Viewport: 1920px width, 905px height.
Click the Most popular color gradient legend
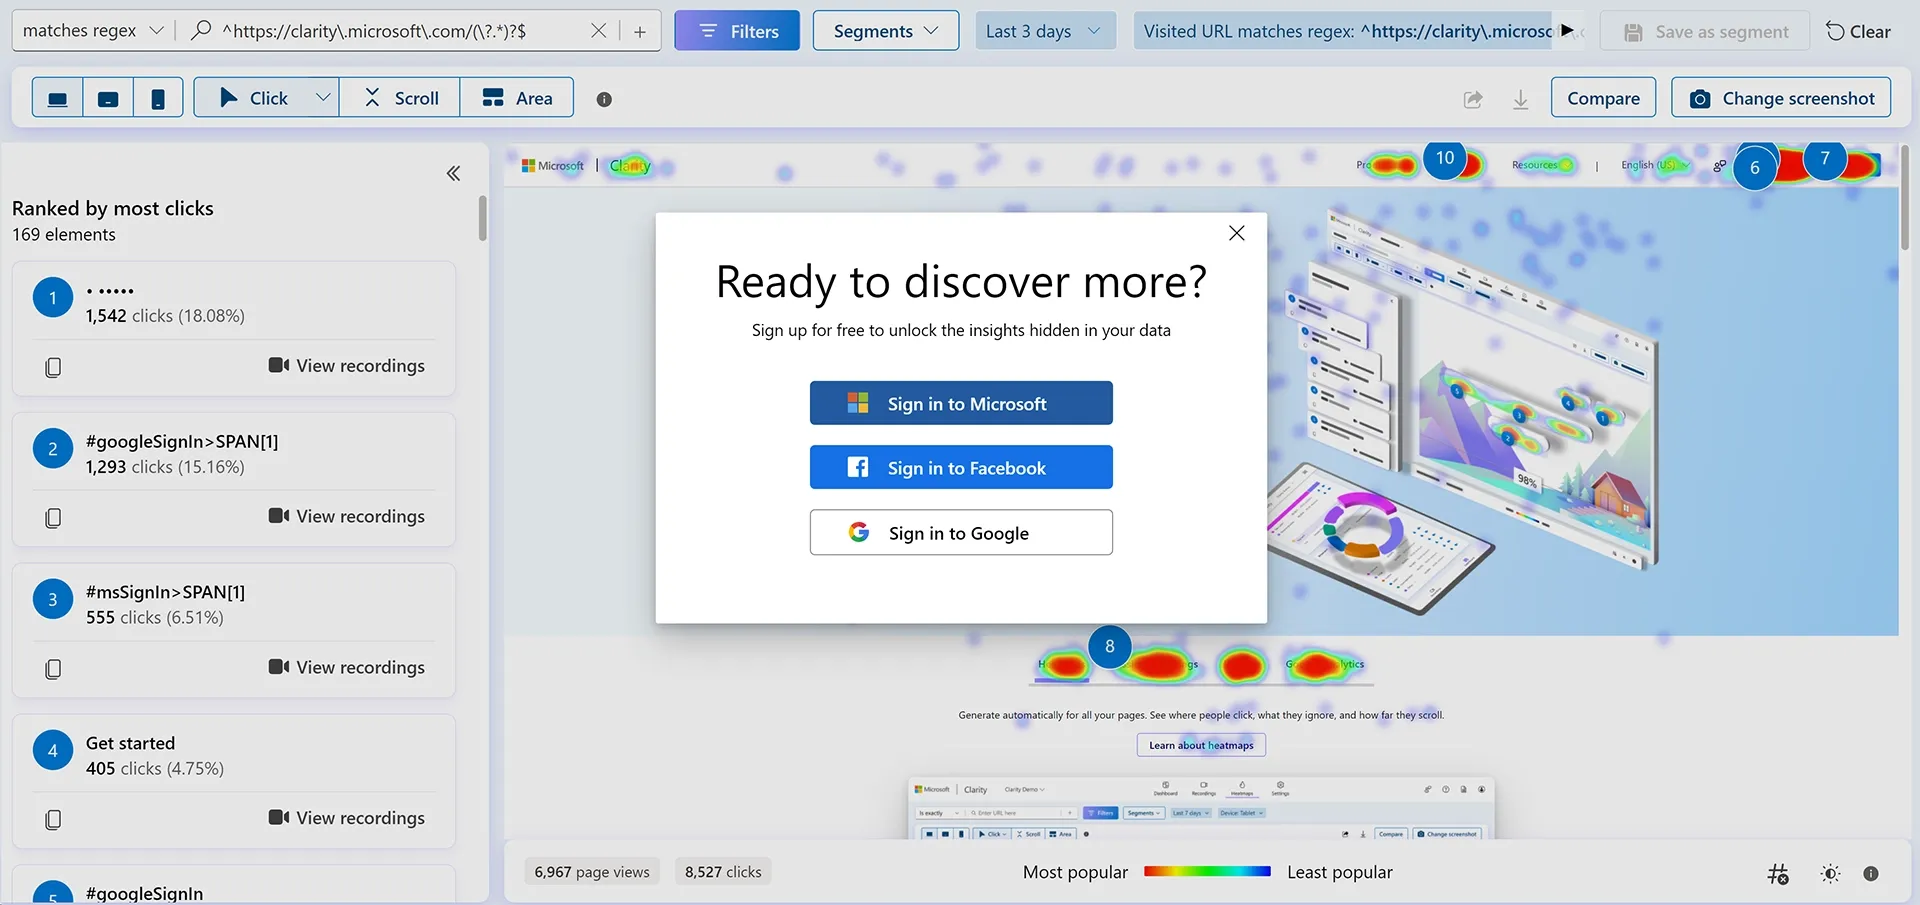pyautogui.click(x=1207, y=871)
